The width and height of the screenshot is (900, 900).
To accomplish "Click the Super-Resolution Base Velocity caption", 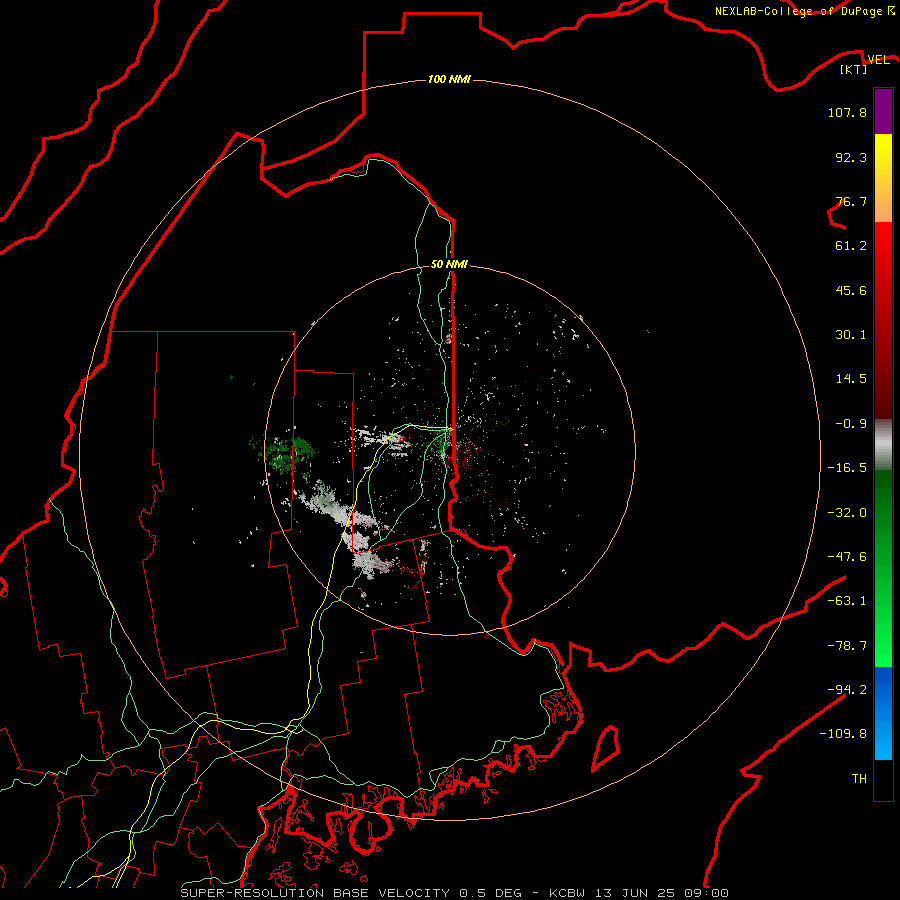I will 455,893.
